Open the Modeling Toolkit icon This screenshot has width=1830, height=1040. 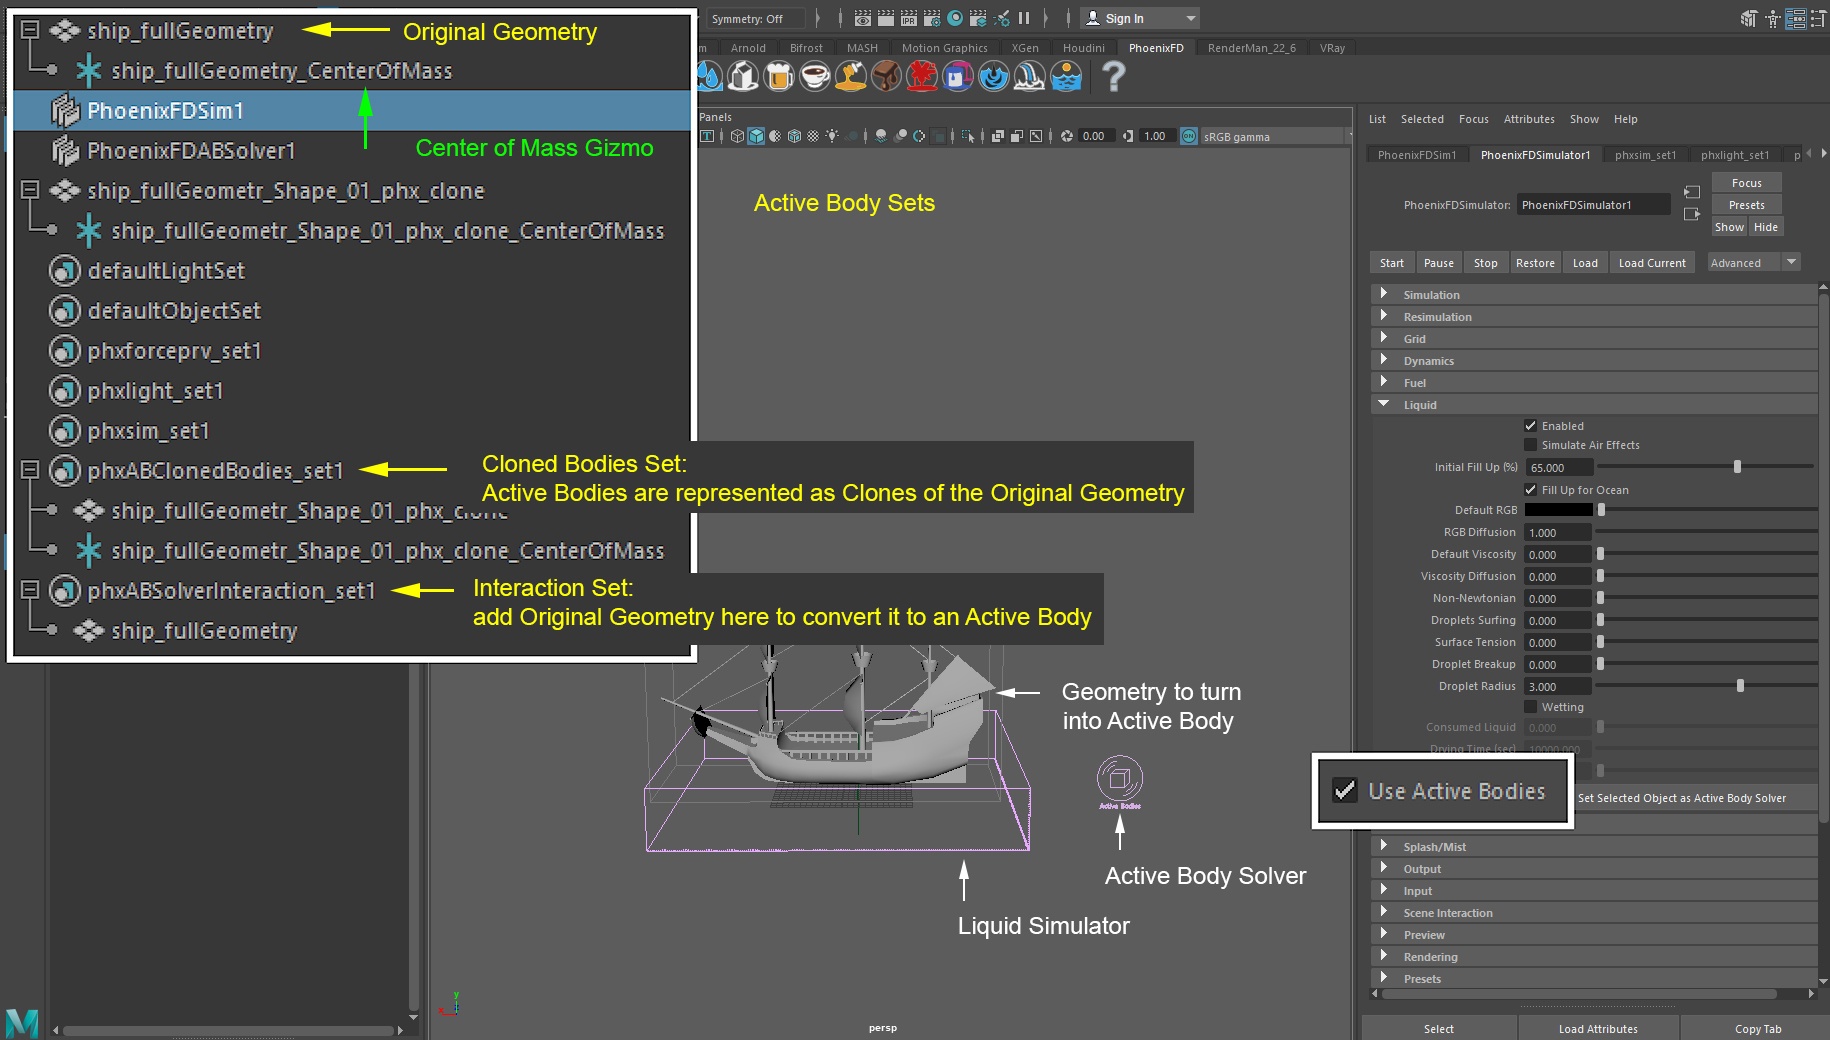[x=1749, y=18]
